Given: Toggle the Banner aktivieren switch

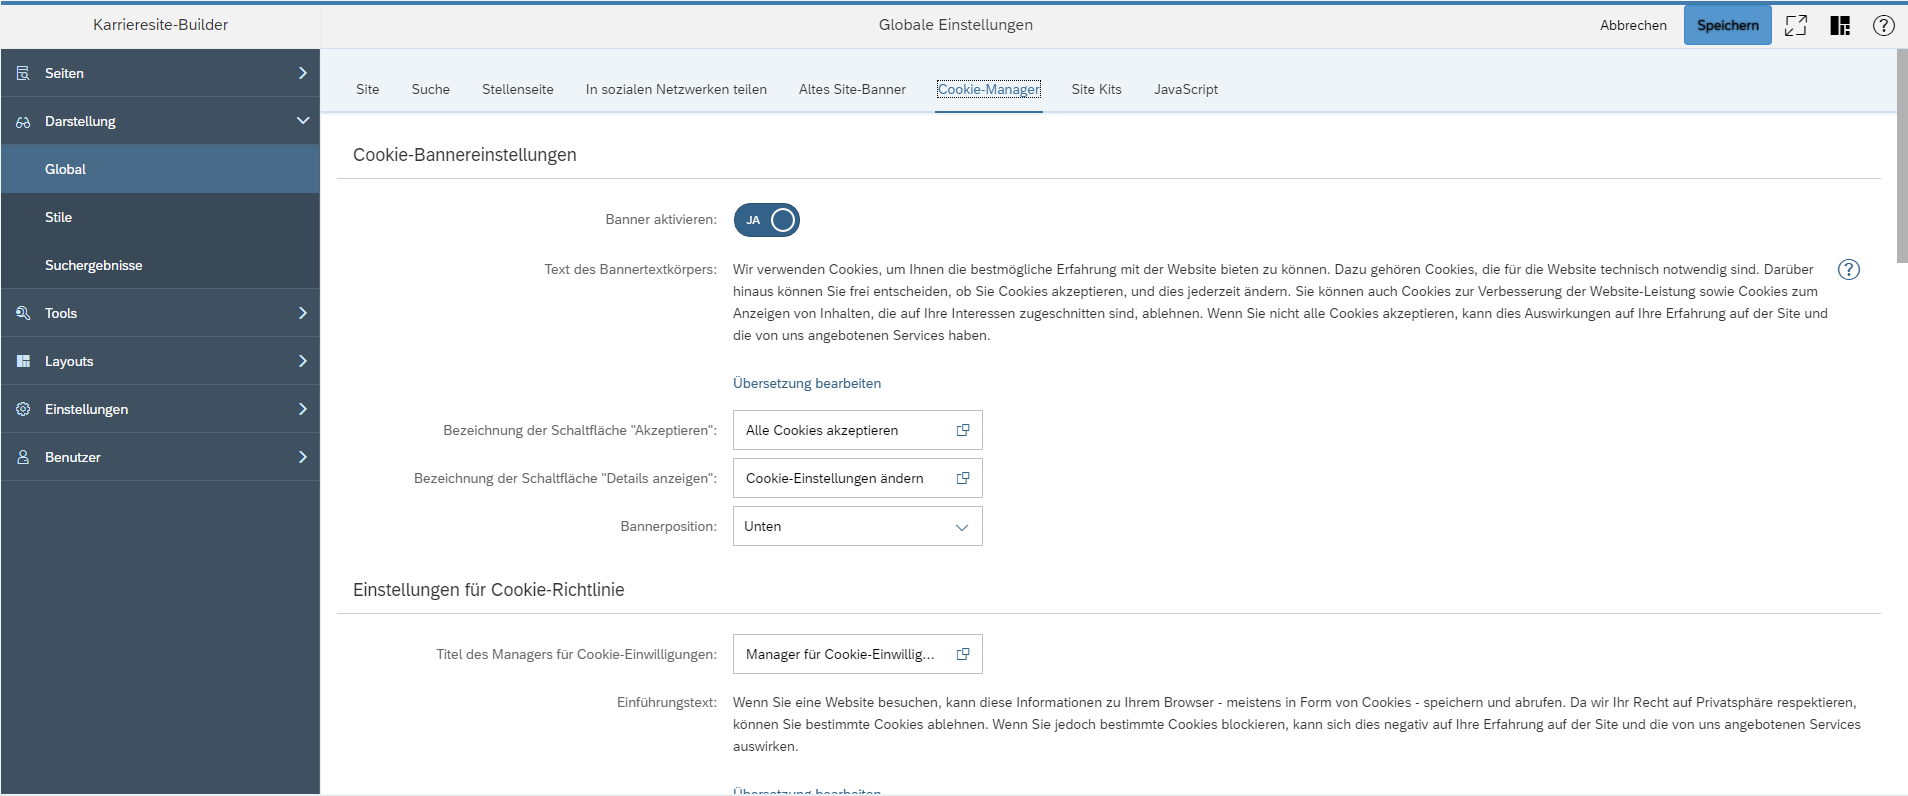Looking at the screenshot, I should coord(767,220).
